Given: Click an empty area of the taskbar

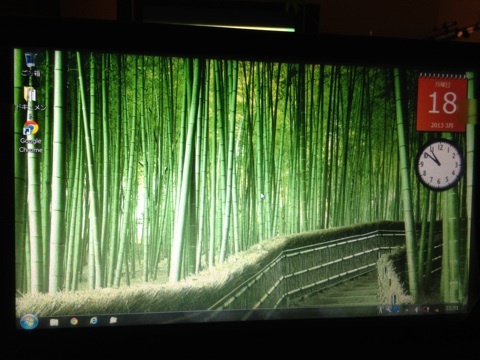Looking at the screenshot, I should (x=233, y=317).
